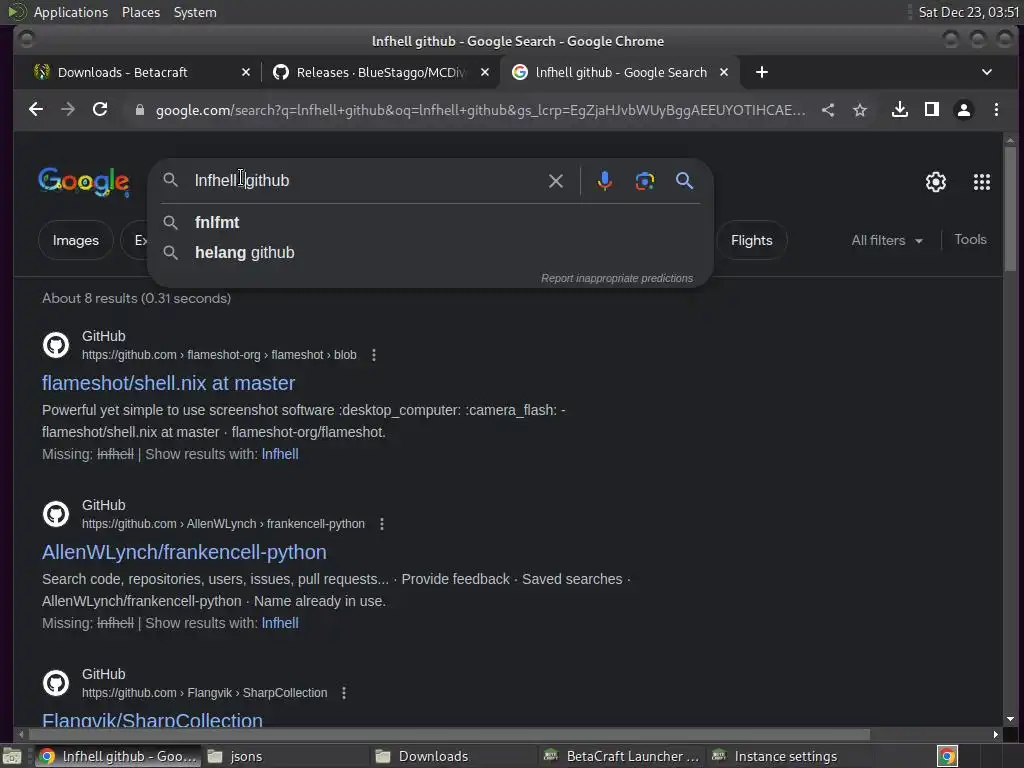Open search Tools button
Screen dimensions: 1024x768
coord(970,240)
